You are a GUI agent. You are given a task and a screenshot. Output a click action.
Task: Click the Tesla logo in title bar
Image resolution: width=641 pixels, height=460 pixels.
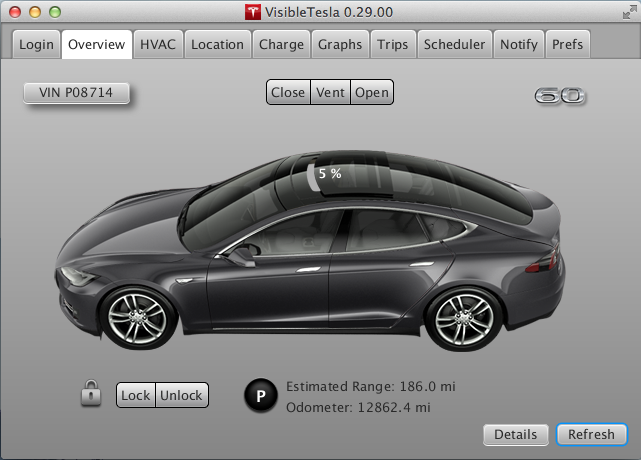(253, 12)
